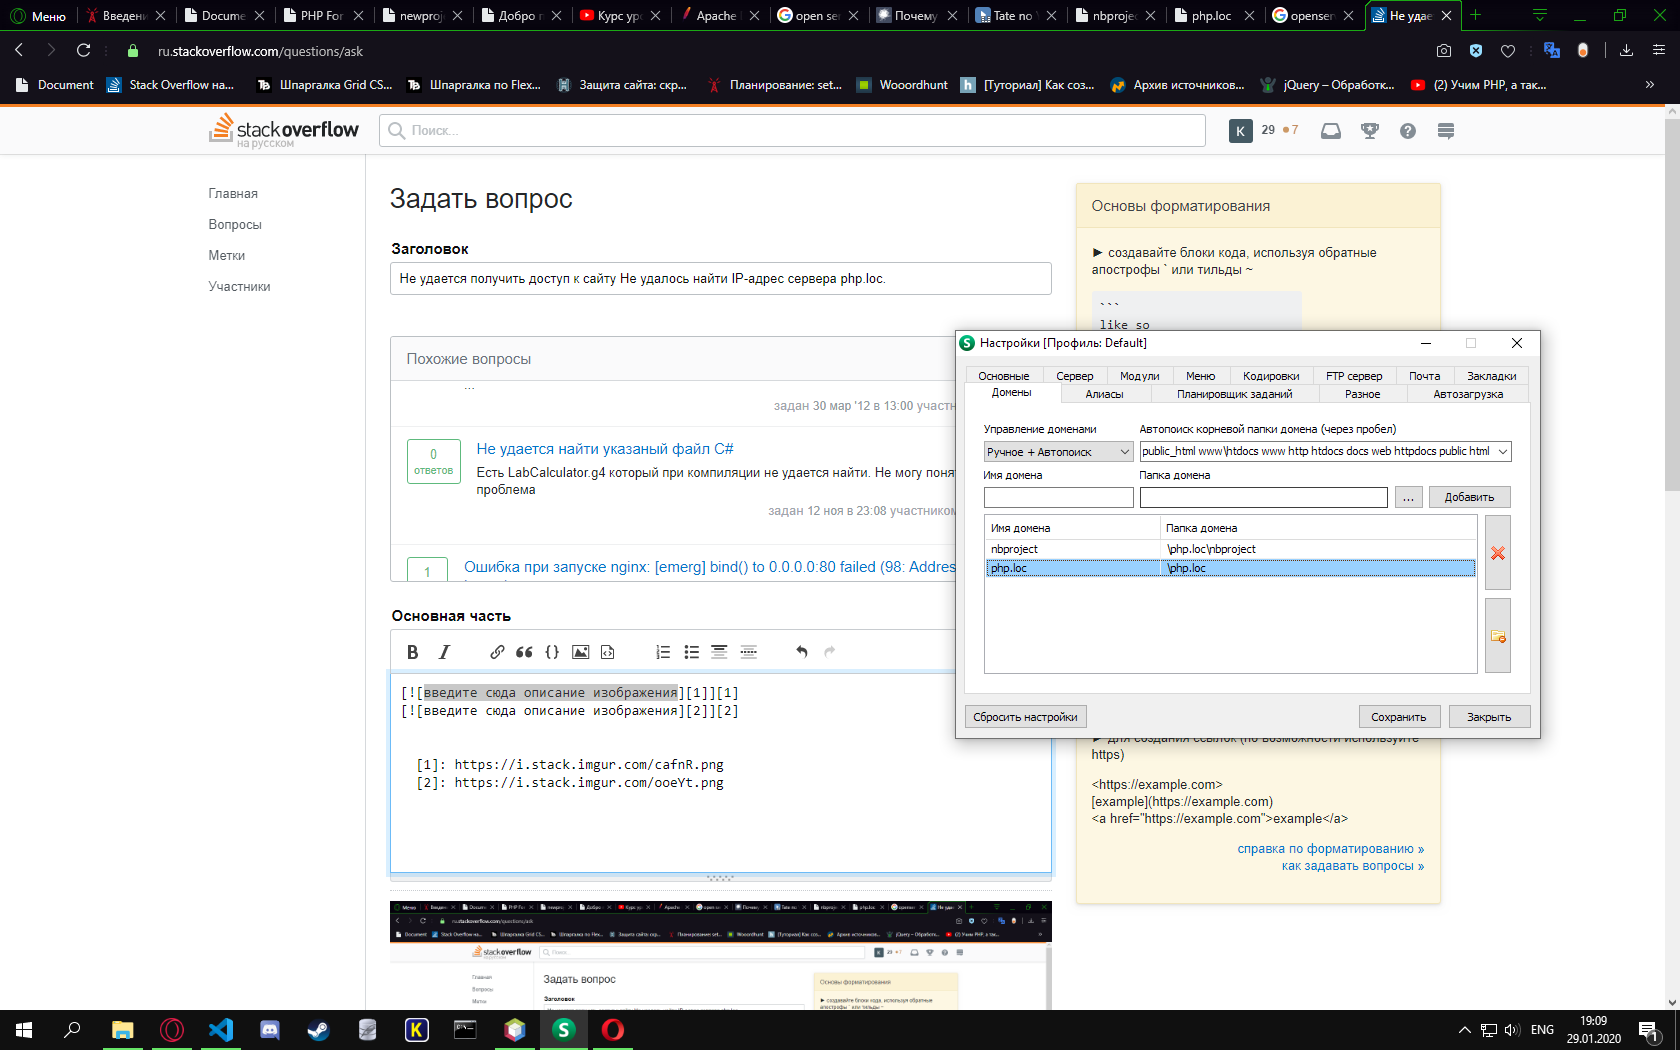Click the question title input field
1680x1050 pixels.
[720, 278]
